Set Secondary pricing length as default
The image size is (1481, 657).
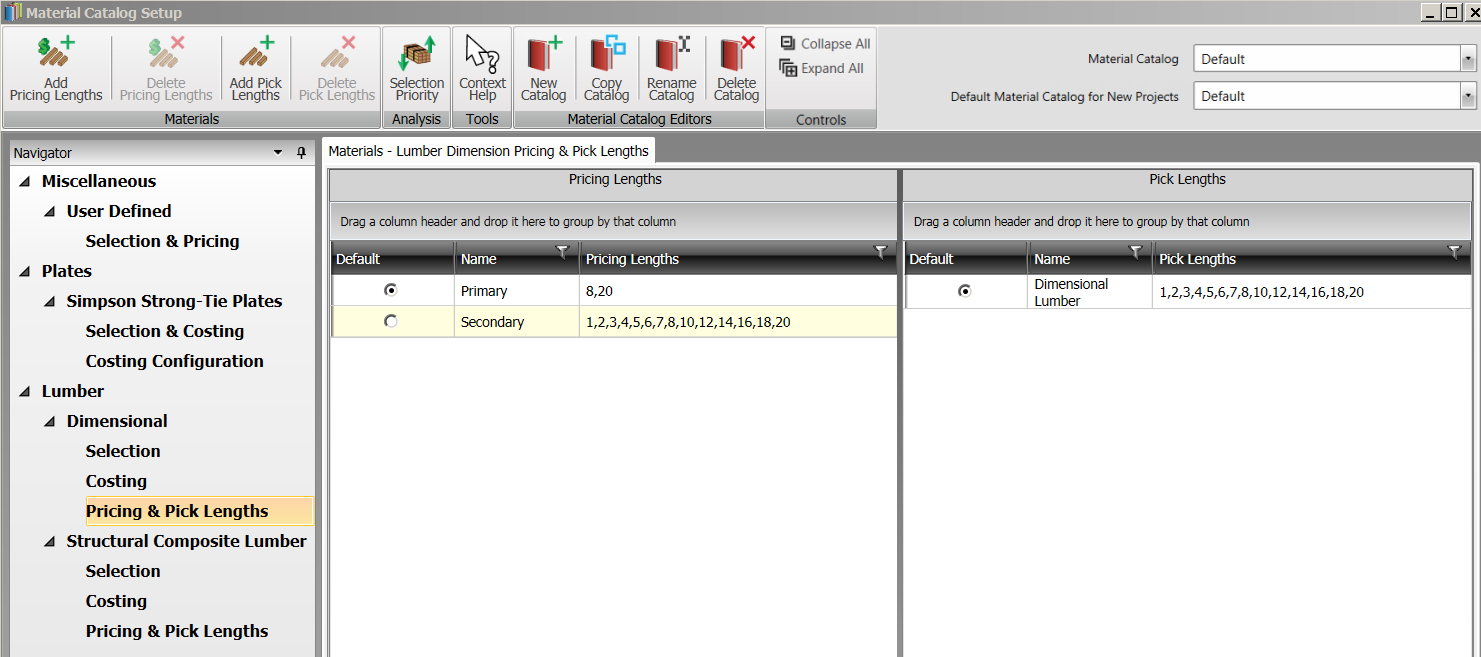click(391, 321)
